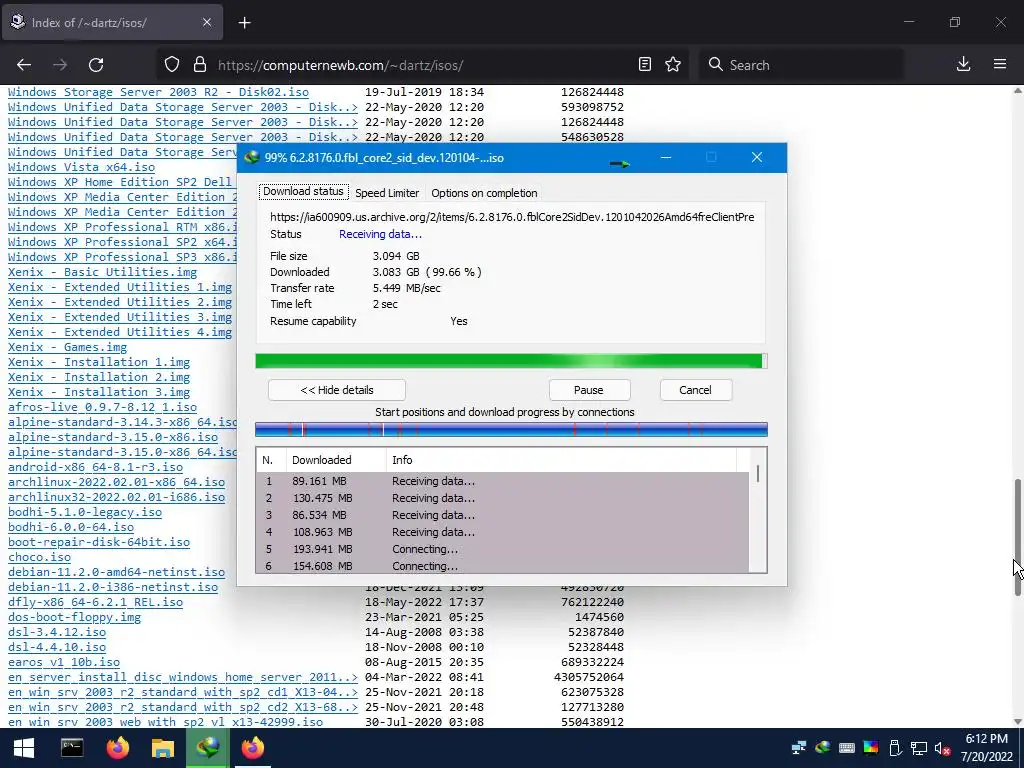Click the colorful square tray icon
Viewport: 1024px width, 768px height.
[871, 748]
